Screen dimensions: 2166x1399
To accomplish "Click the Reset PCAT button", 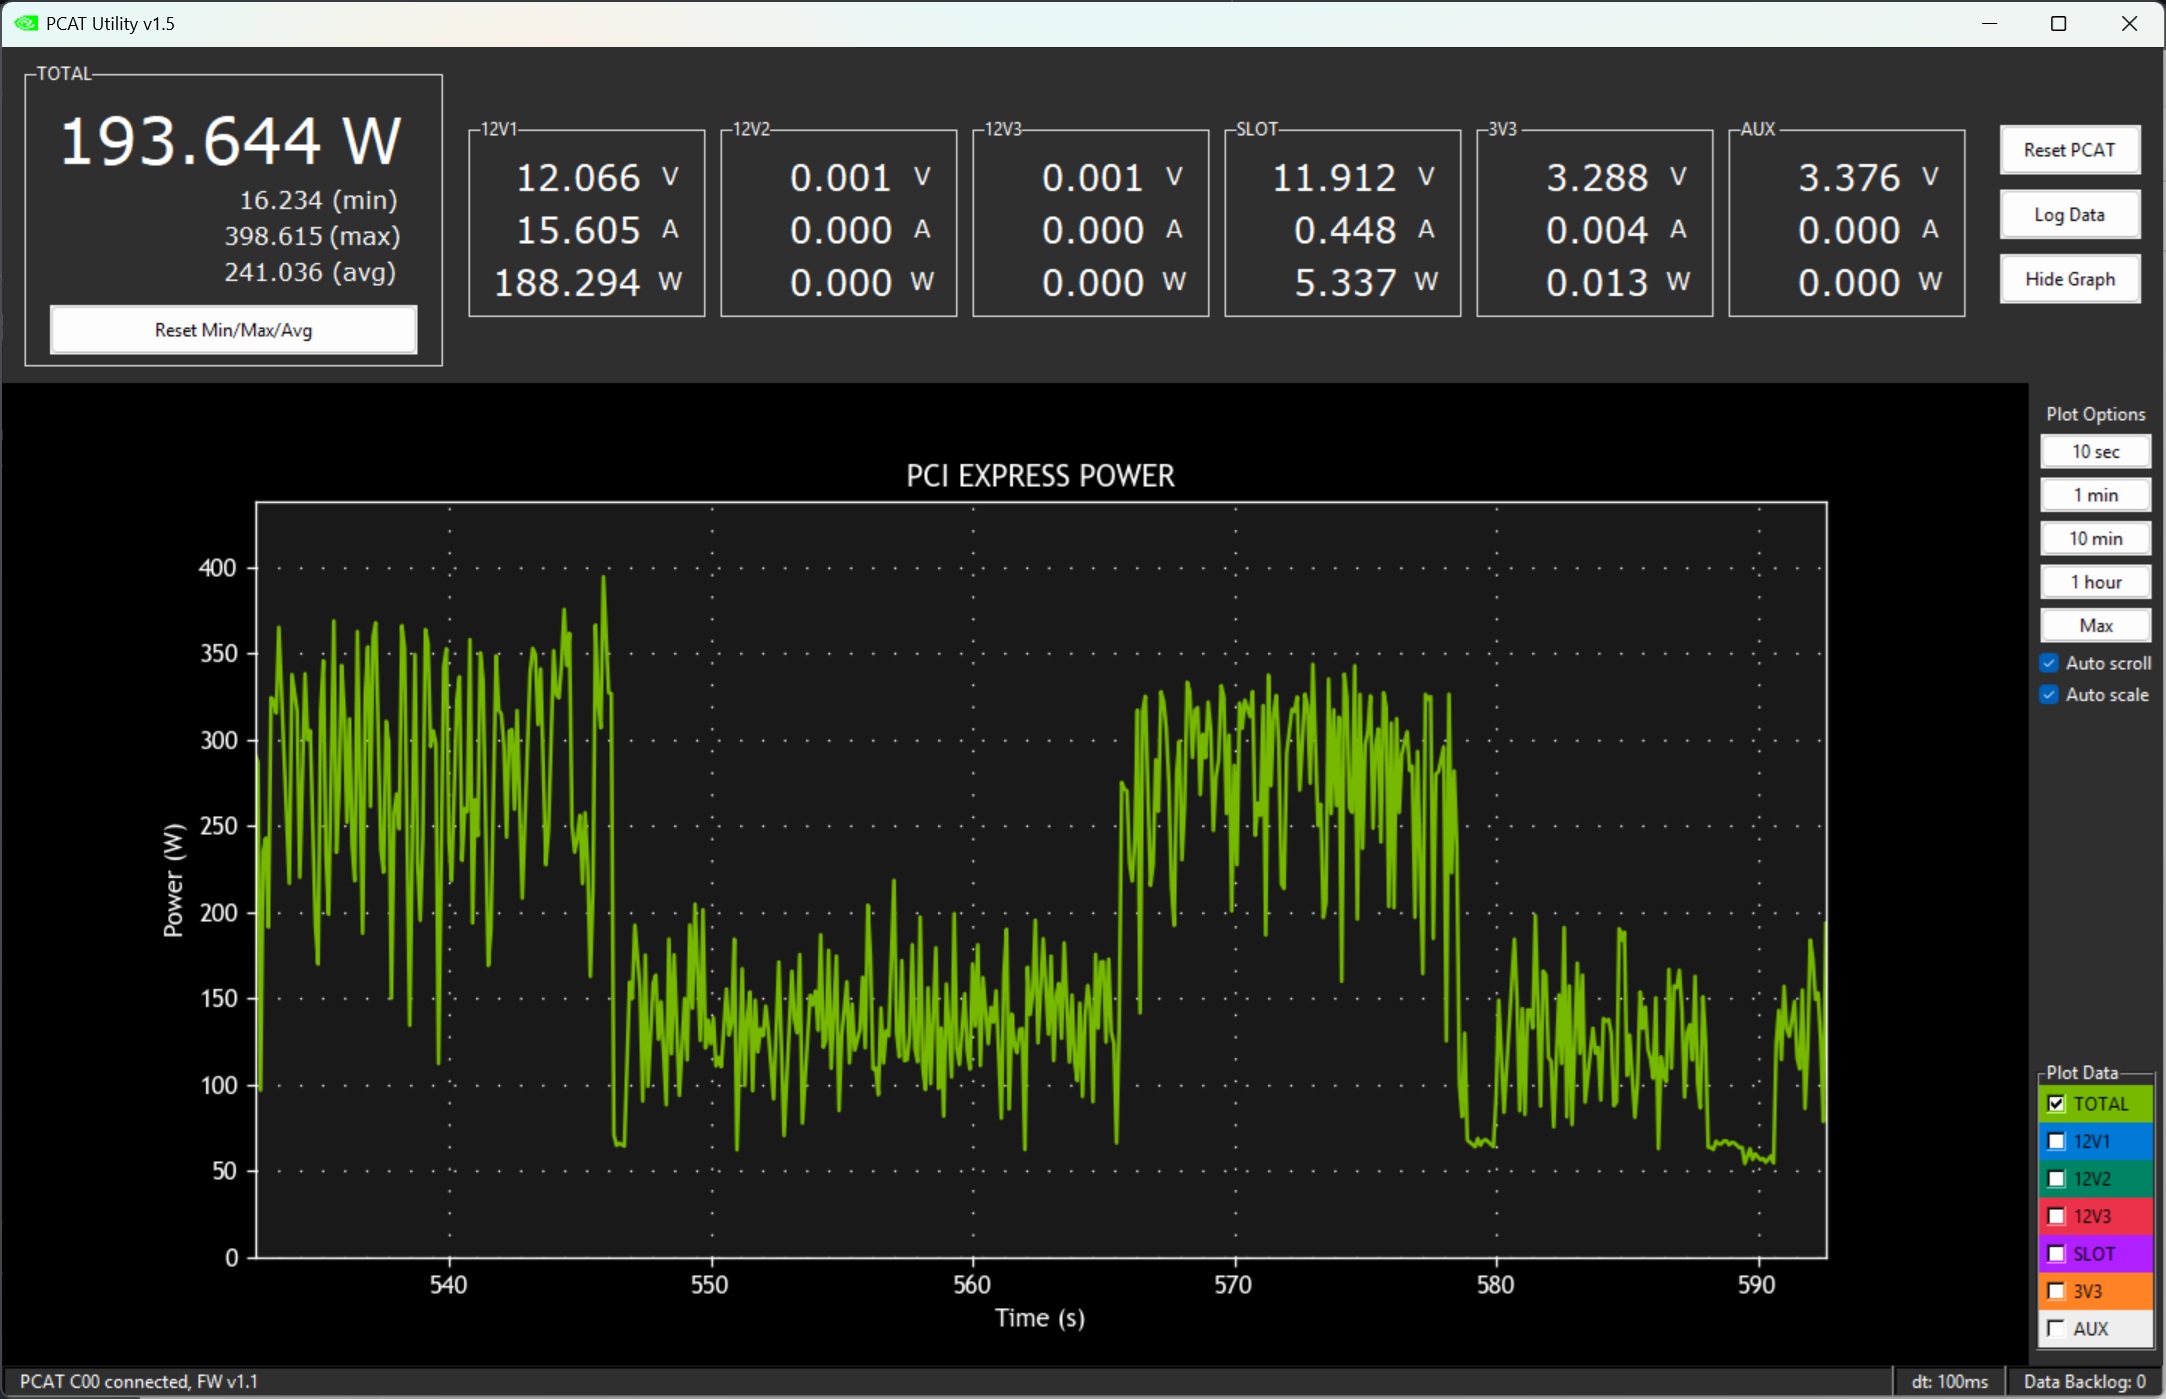I will tap(2069, 150).
